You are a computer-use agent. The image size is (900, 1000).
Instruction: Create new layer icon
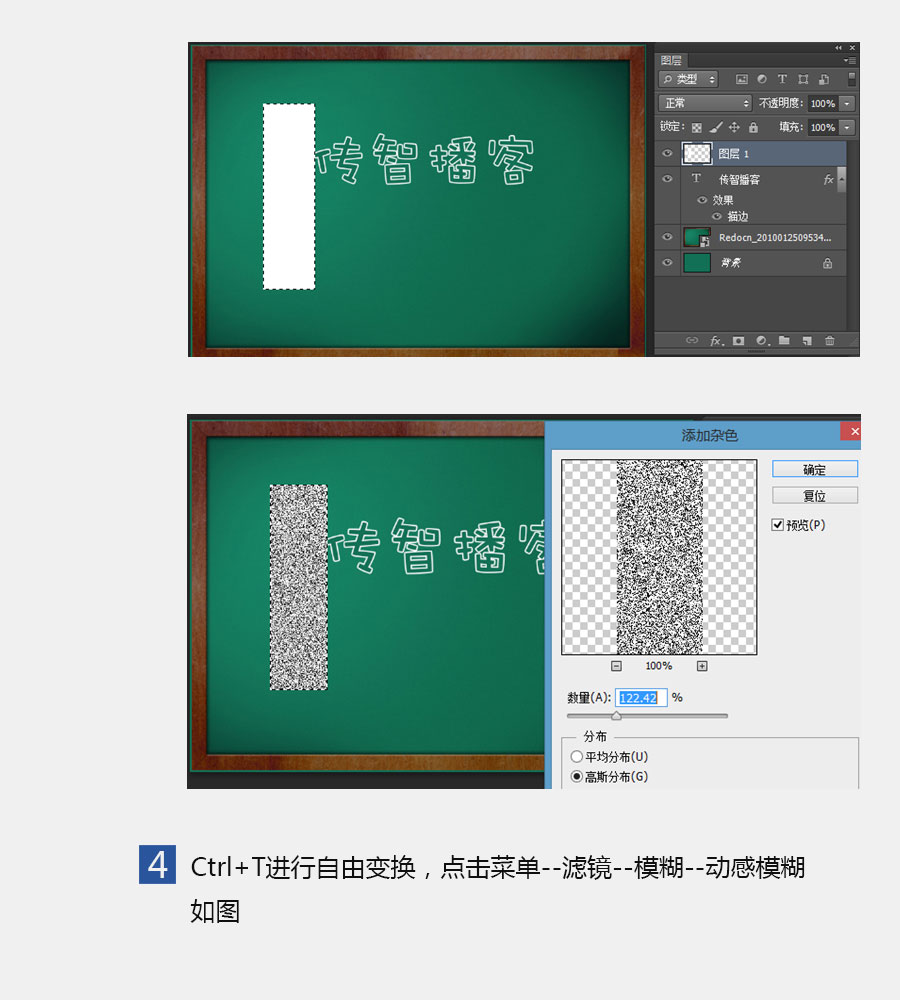[808, 341]
